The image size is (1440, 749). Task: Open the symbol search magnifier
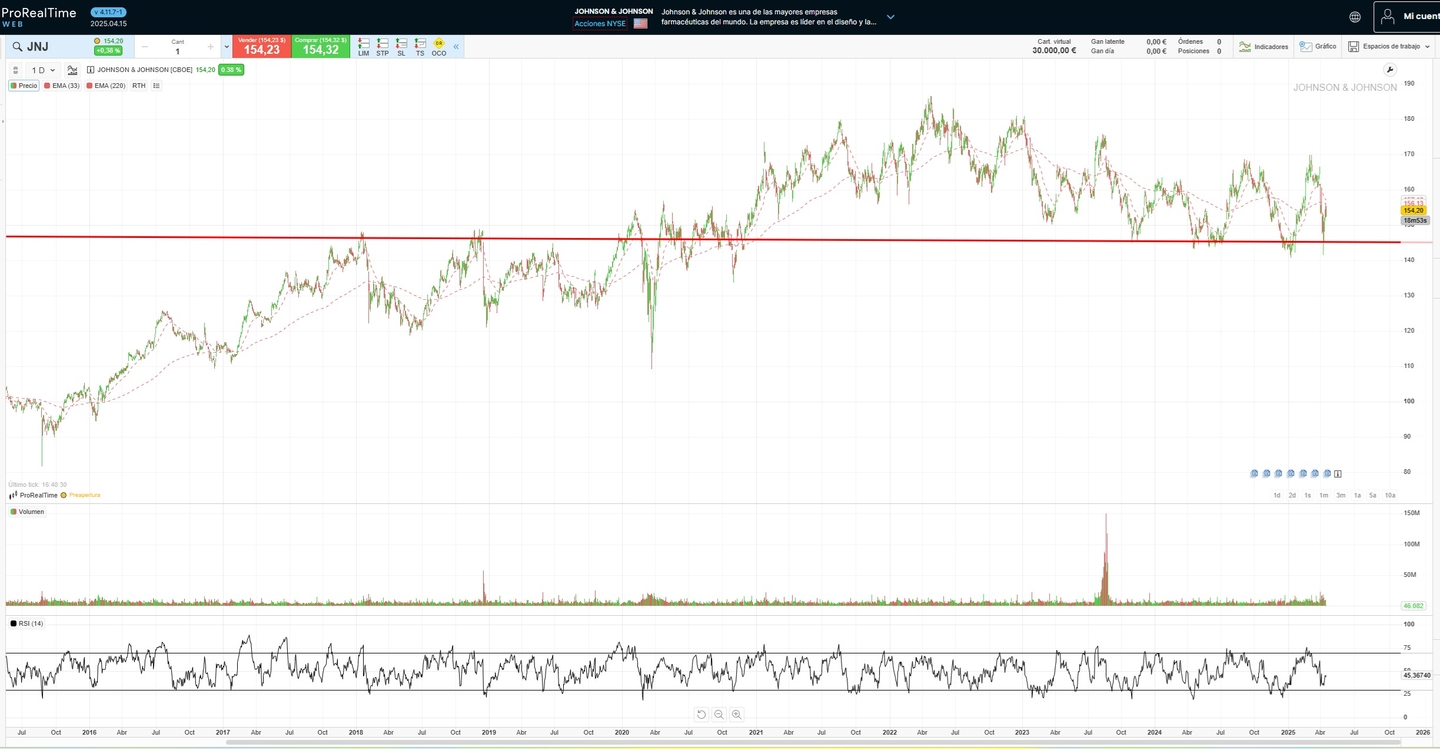point(16,46)
